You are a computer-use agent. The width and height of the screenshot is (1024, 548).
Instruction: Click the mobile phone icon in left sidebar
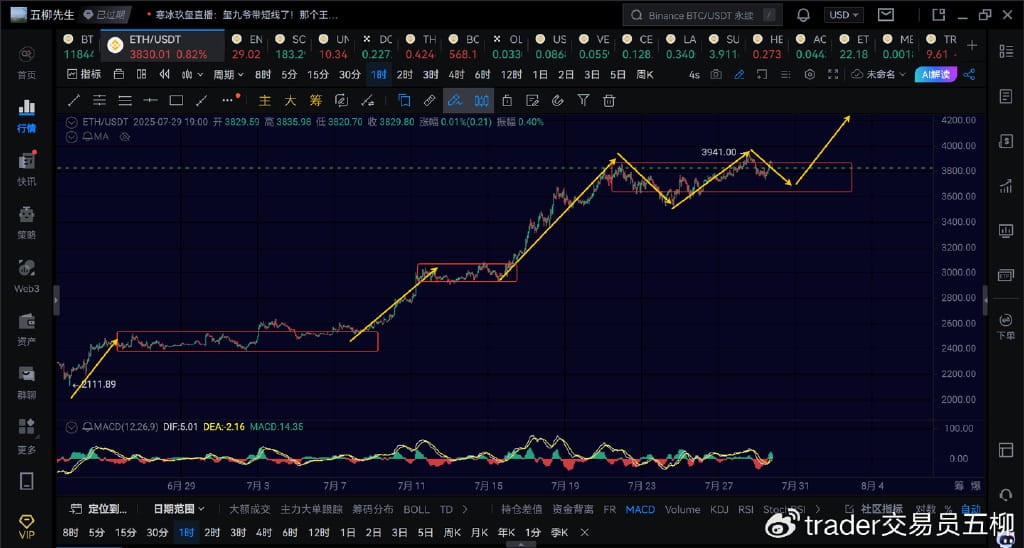27,481
